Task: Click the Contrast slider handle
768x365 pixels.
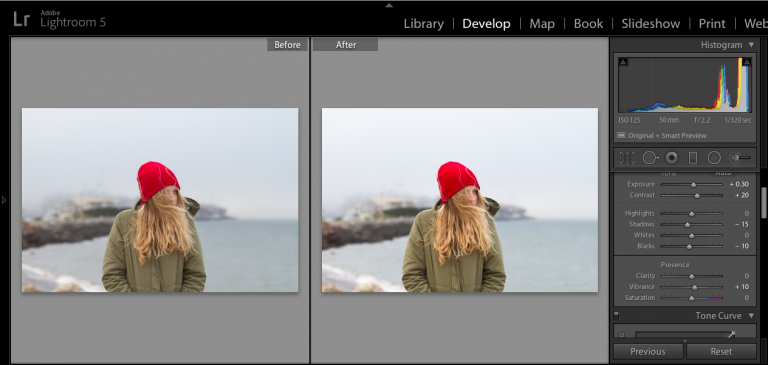Action: point(697,195)
